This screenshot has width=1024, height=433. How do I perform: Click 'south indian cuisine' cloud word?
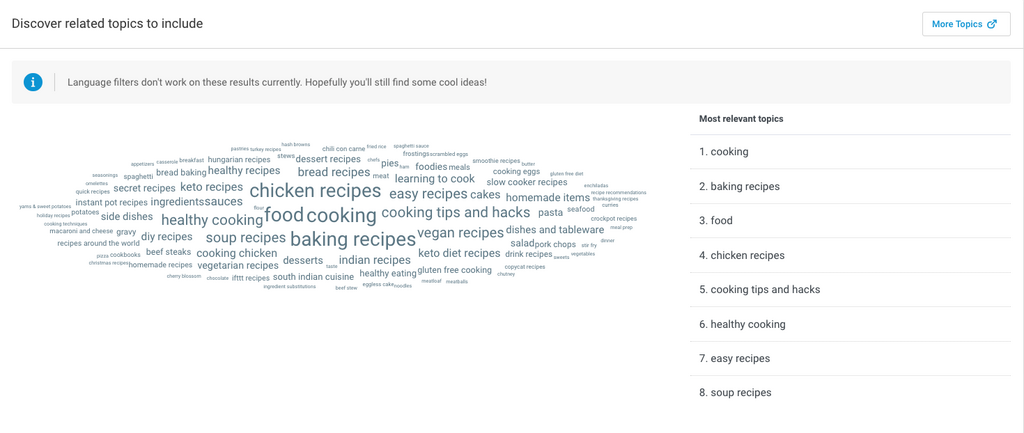click(313, 277)
